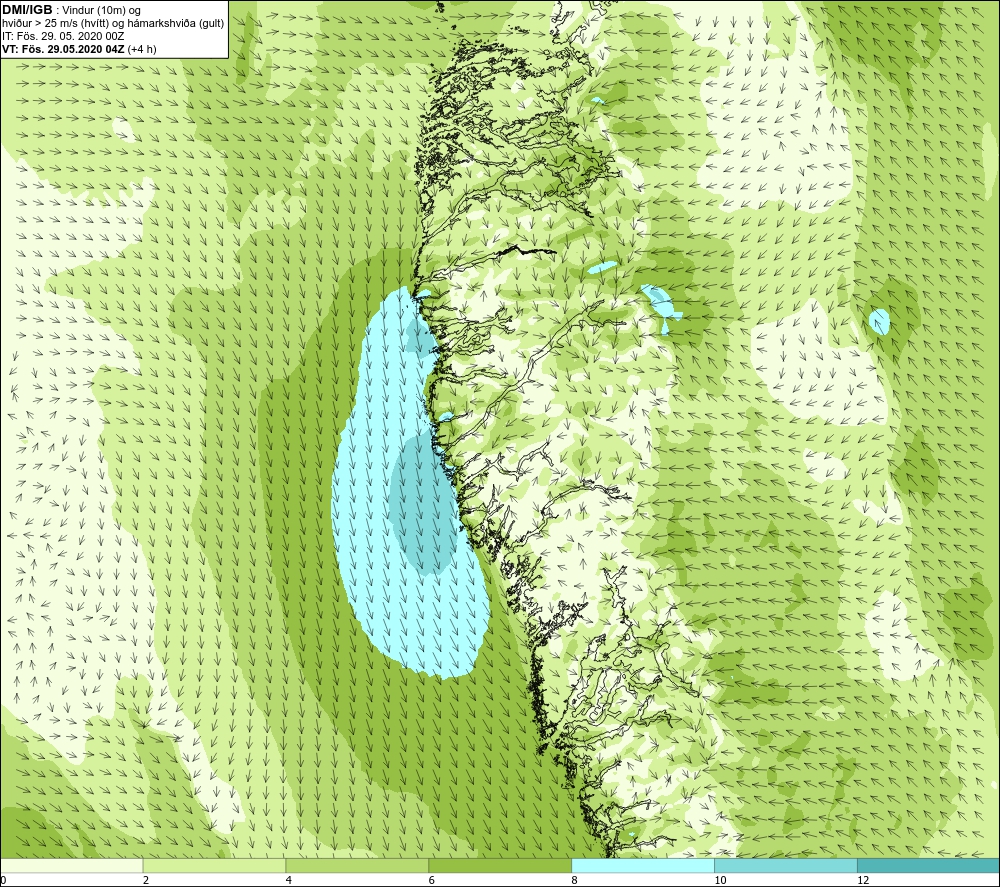Viewport: 1000px width, 887px height.
Task: Click the 0–2 m/s palest color band
Action: pos(71,865)
